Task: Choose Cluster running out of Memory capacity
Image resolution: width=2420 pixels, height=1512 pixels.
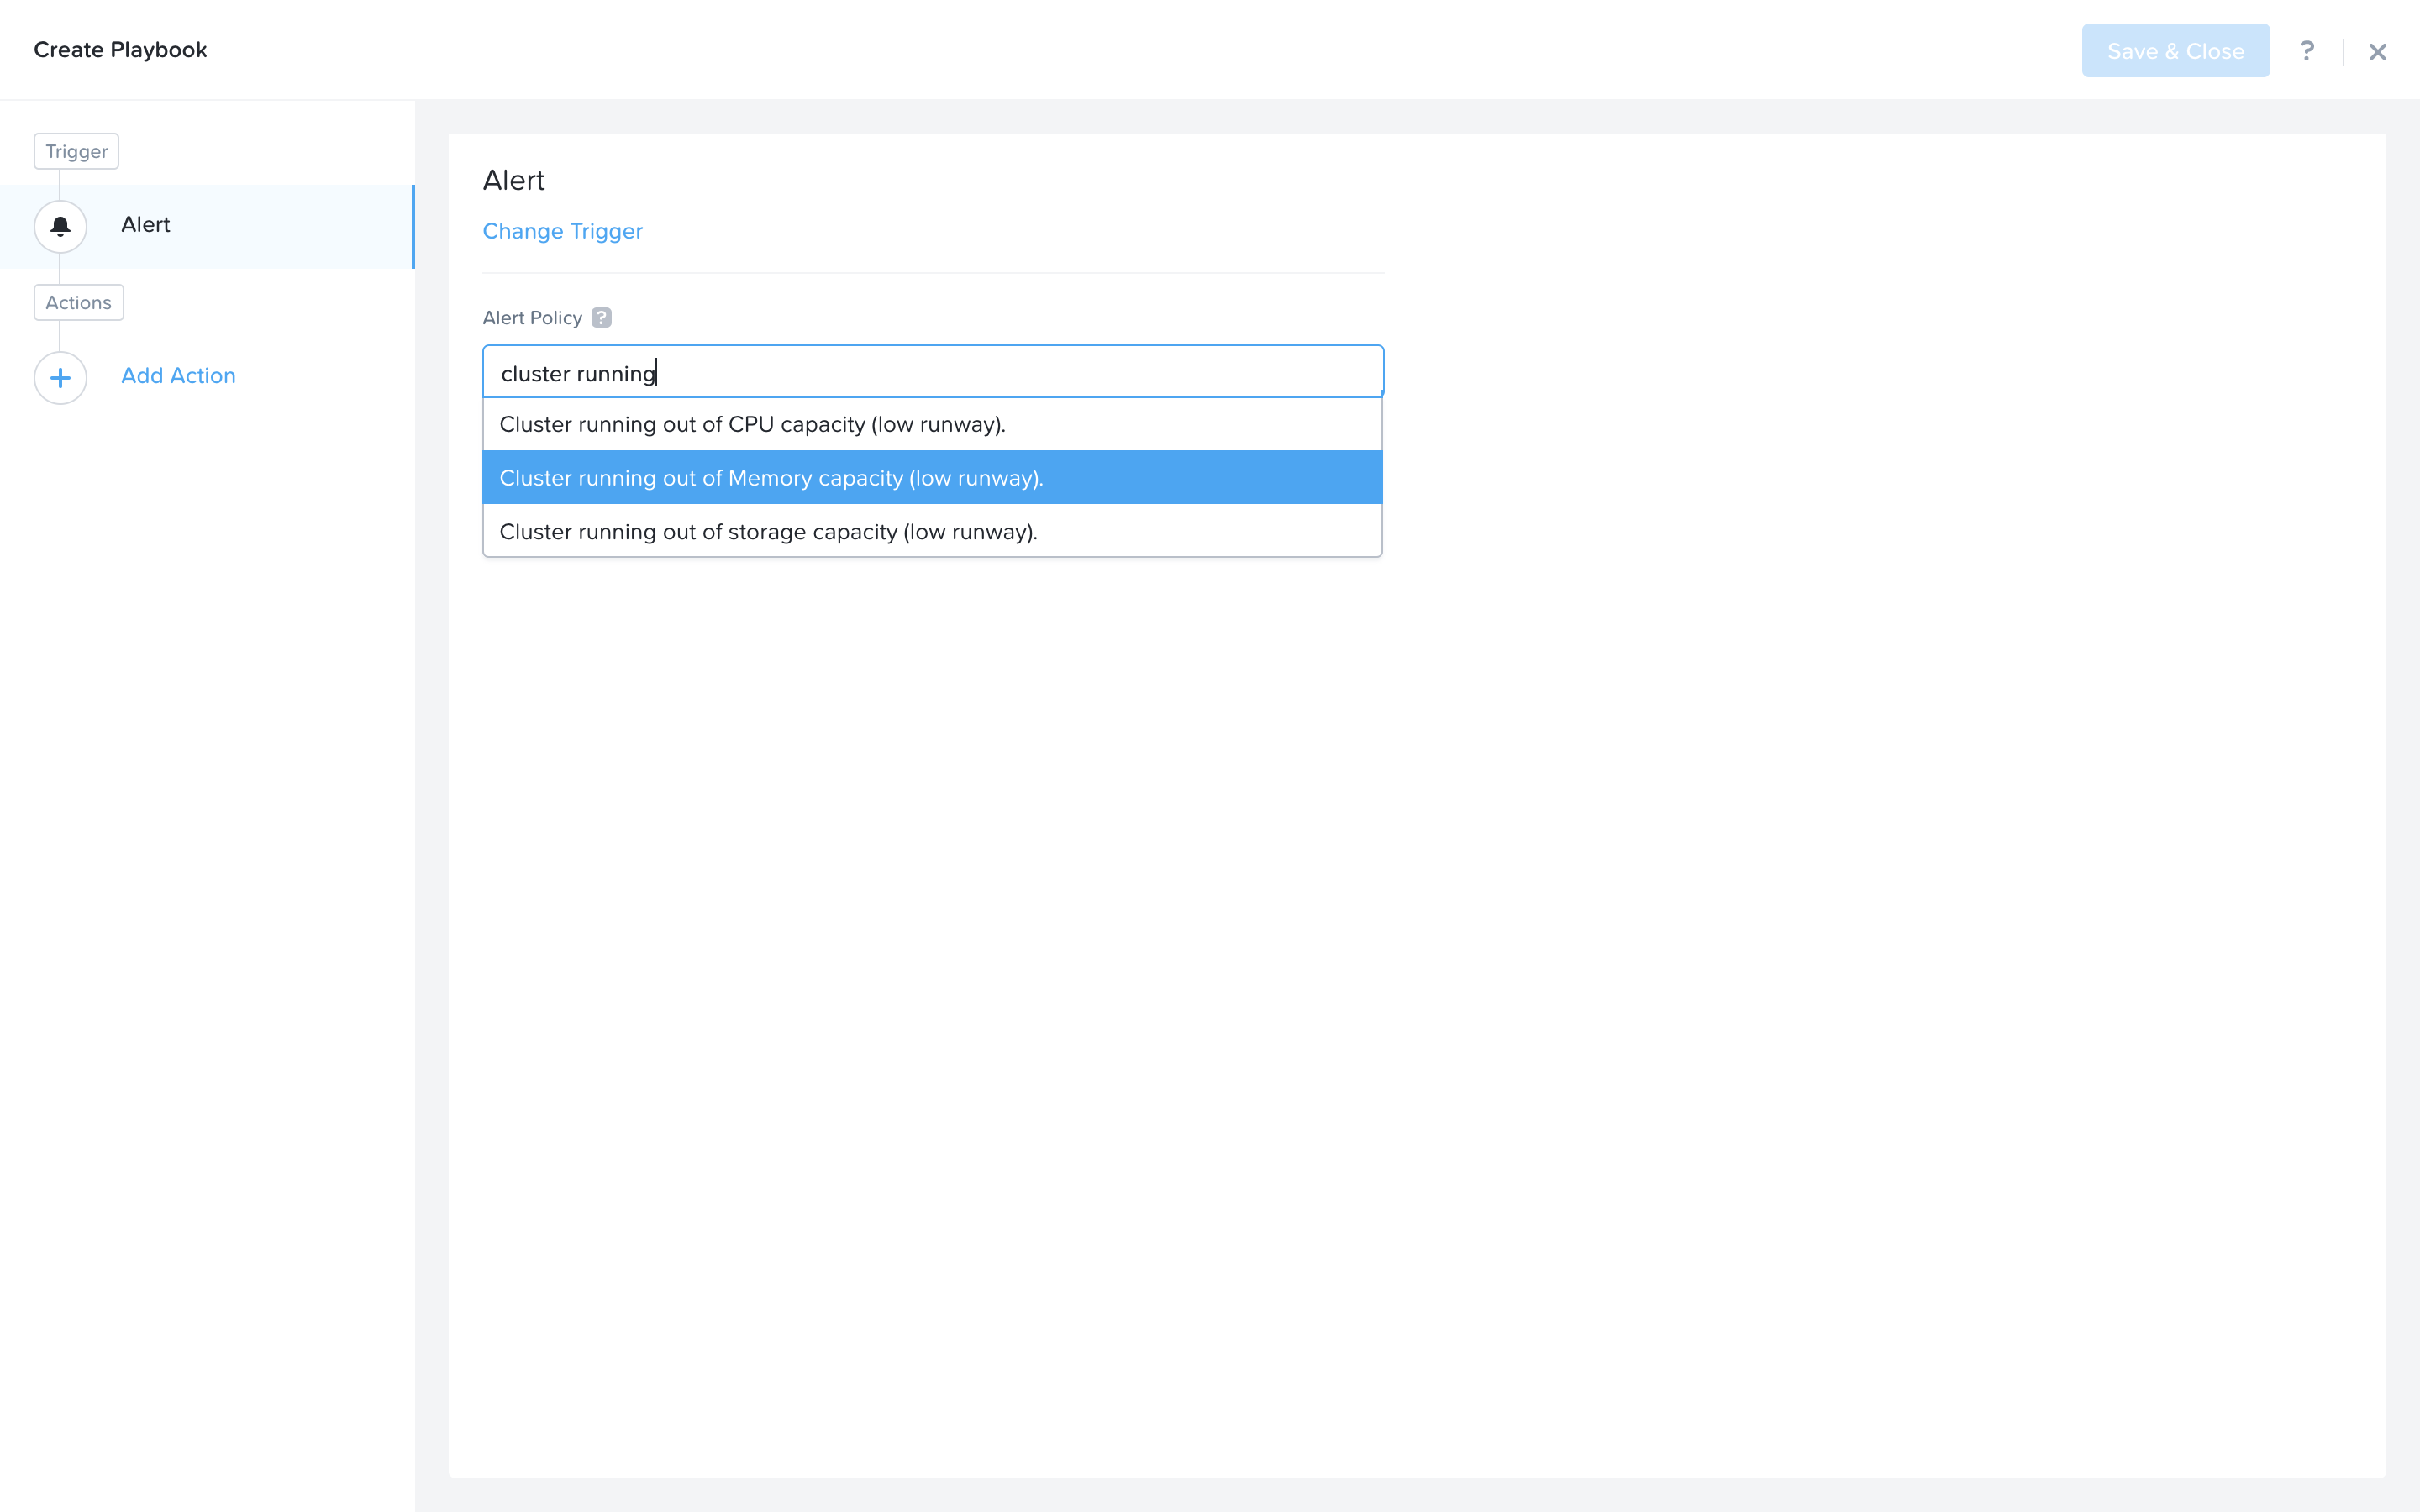Action: 932,478
